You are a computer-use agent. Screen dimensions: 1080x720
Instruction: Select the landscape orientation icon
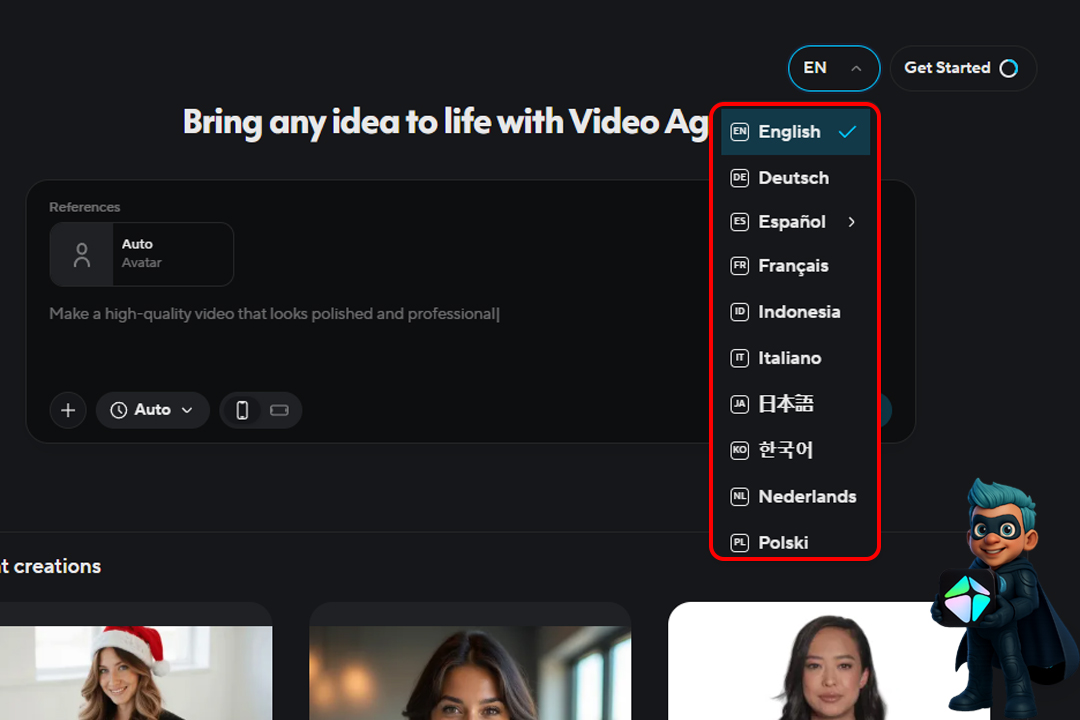tap(279, 410)
